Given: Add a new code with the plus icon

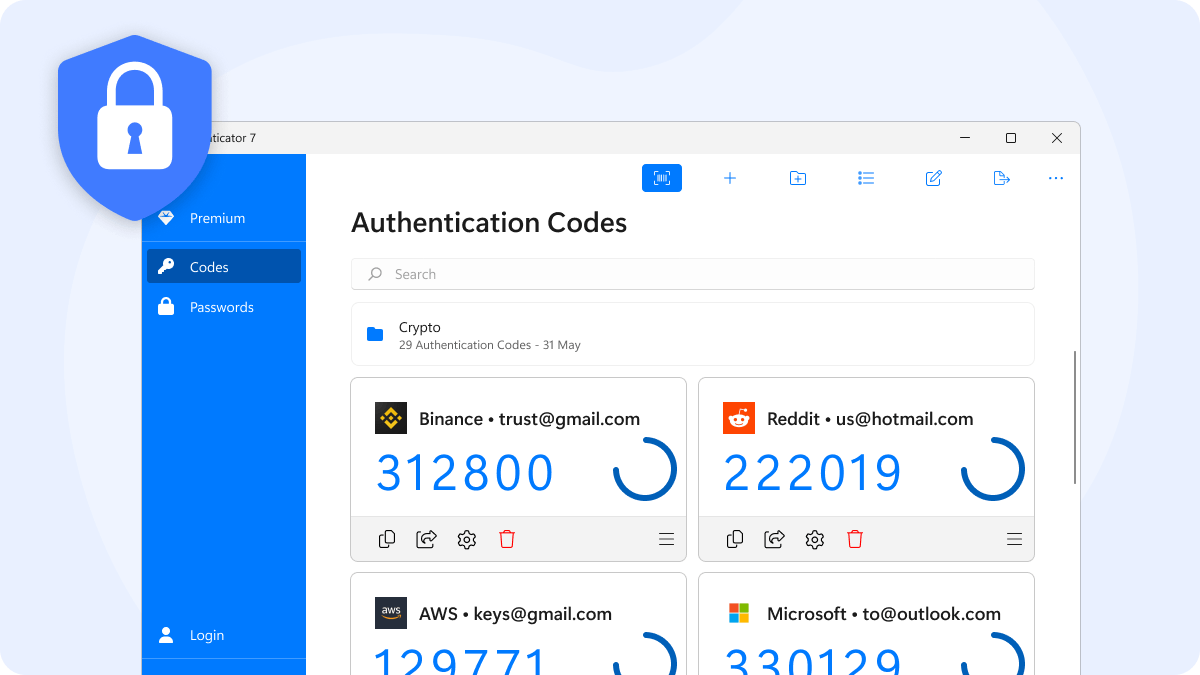Looking at the screenshot, I should (x=730, y=178).
